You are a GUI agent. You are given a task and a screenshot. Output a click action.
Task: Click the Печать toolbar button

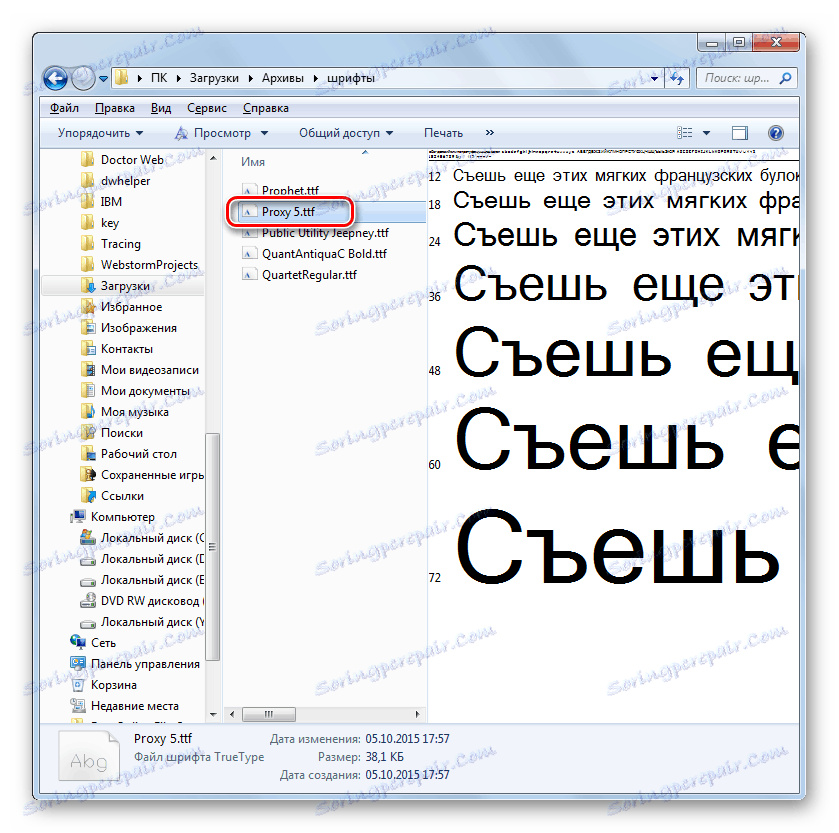pyautogui.click(x=443, y=133)
